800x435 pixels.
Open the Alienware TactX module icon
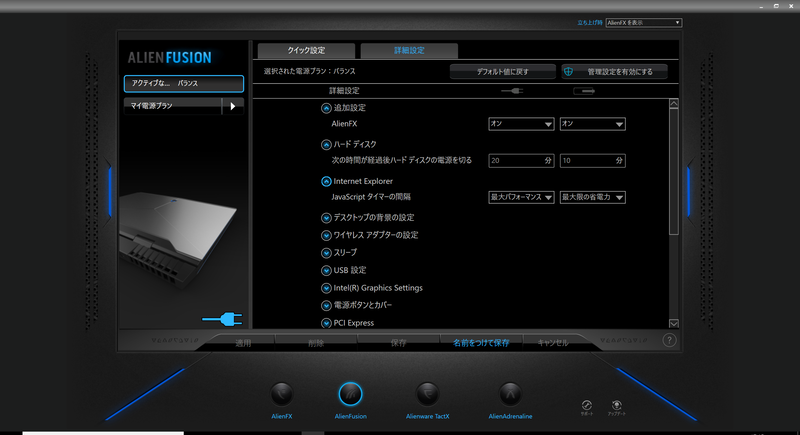tap(428, 394)
